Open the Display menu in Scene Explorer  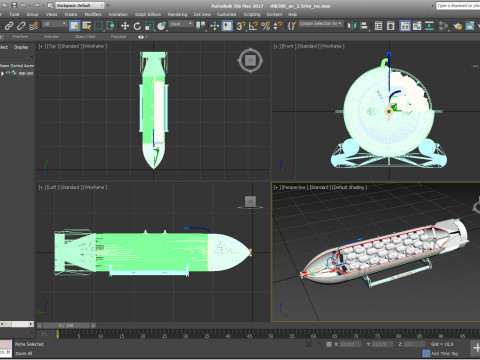(x=21, y=47)
